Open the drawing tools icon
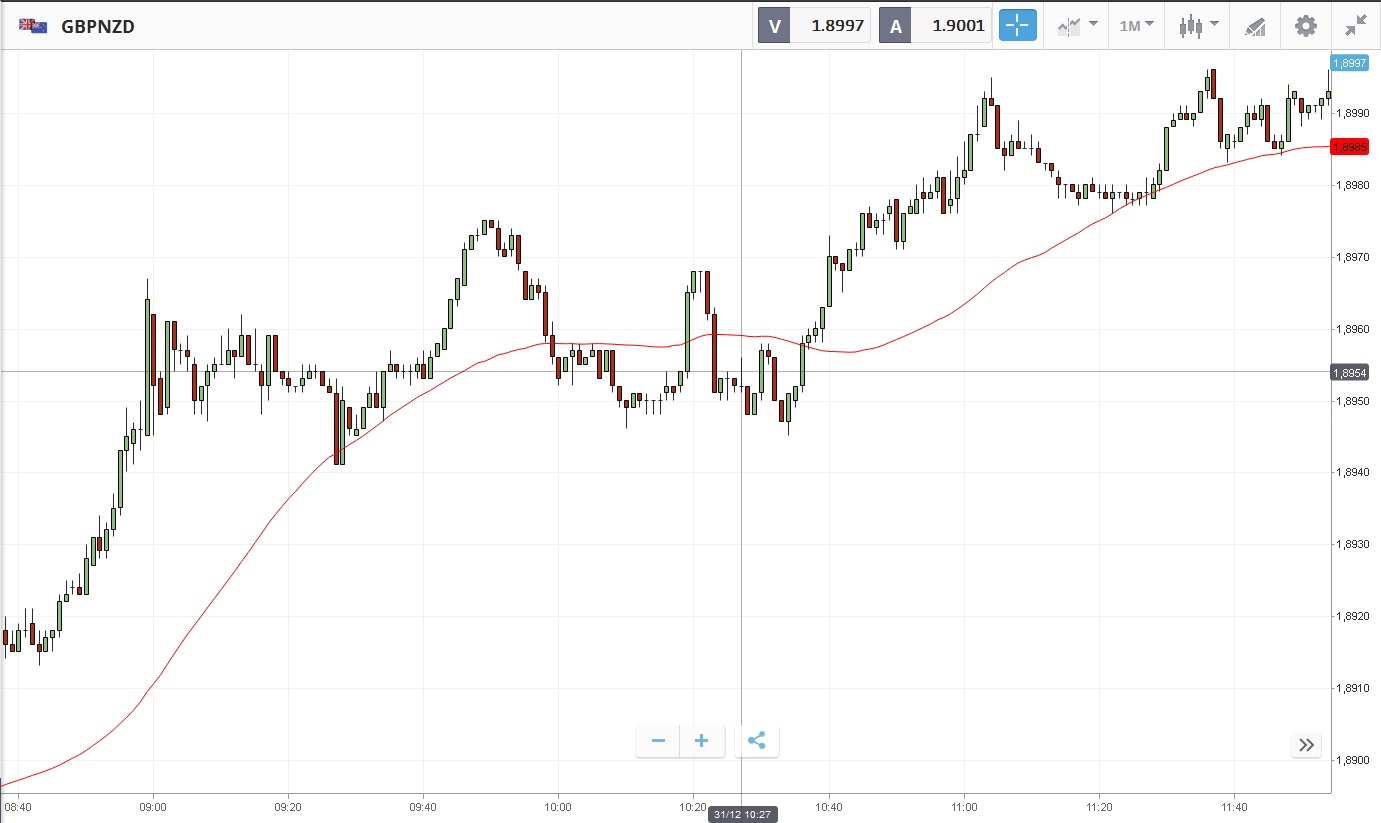Image resolution: width=1381 pixels, height=823 pixels. pos(1255,27)
